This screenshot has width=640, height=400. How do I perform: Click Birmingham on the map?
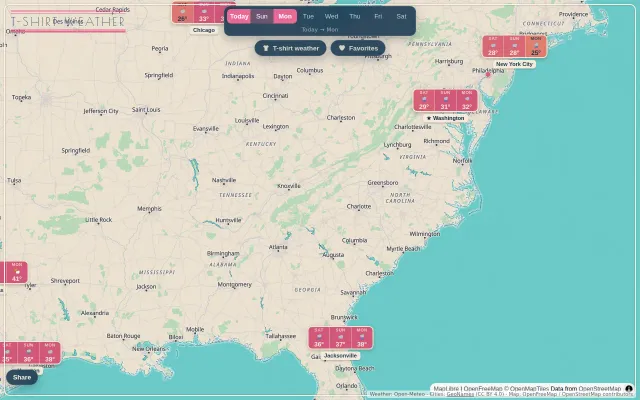(x=223, y=253)
